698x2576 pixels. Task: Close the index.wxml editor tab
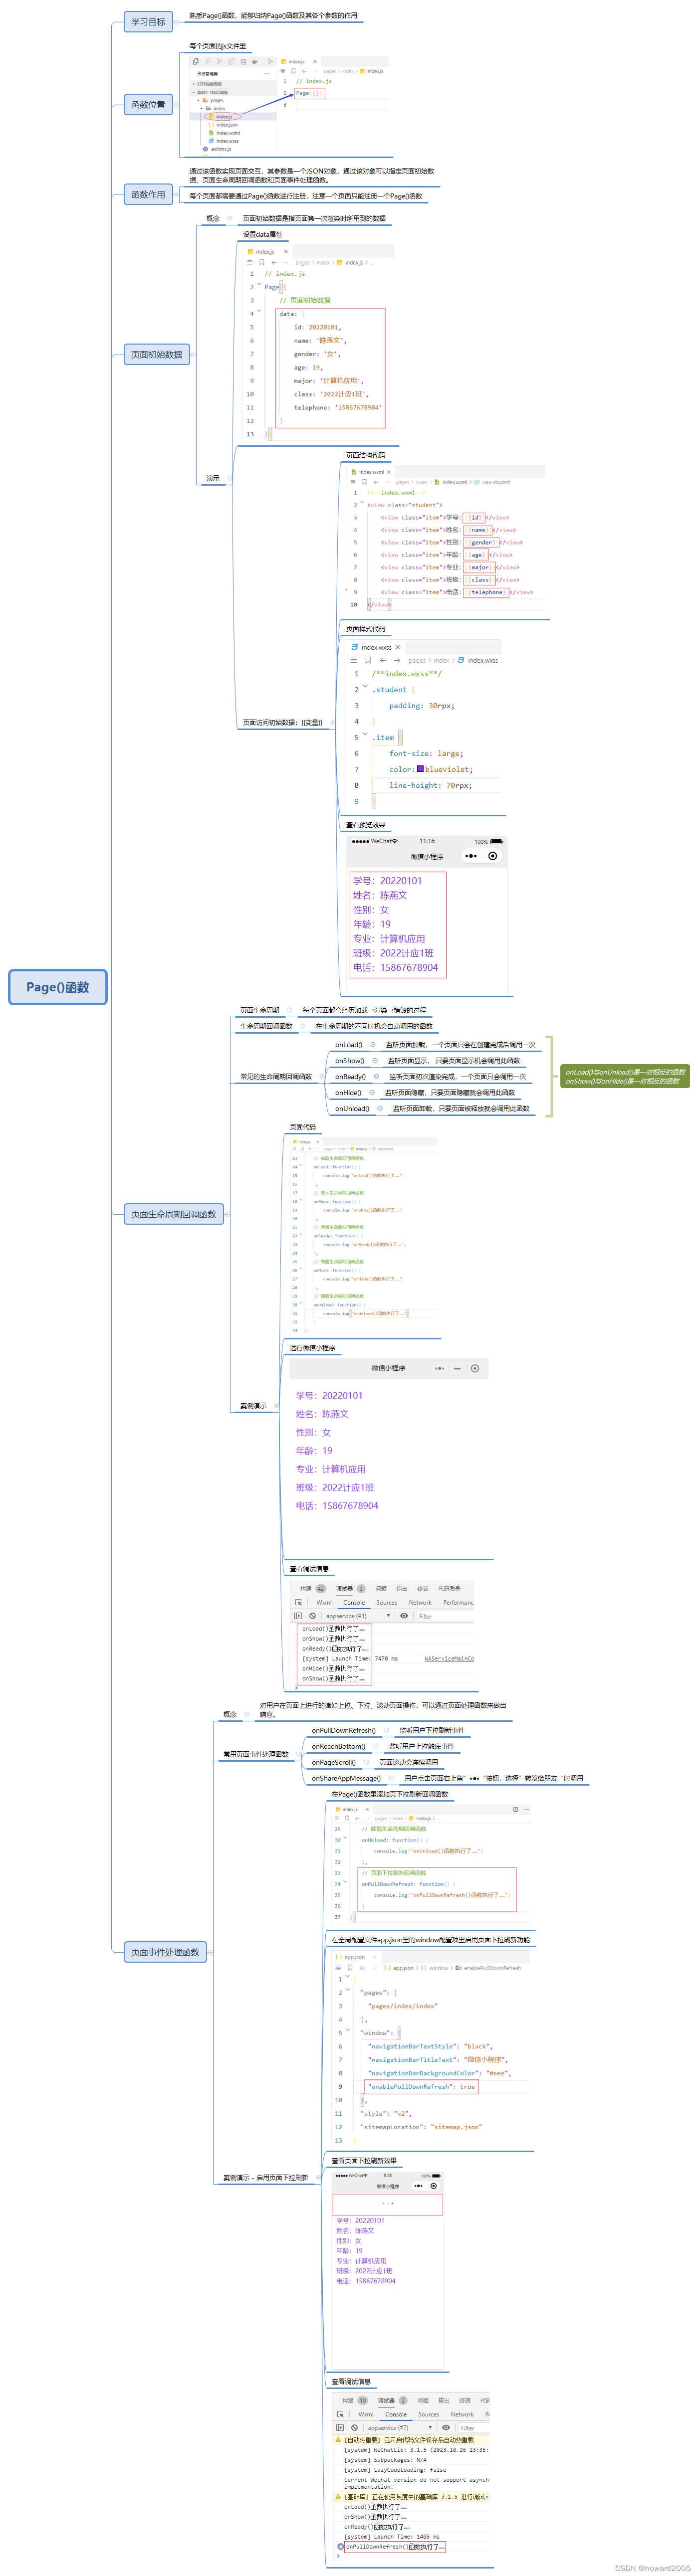coord(389,472)
